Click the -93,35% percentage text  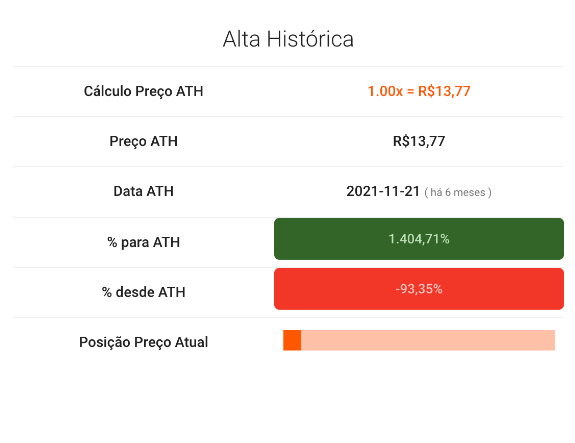click(x=419, y=289)
